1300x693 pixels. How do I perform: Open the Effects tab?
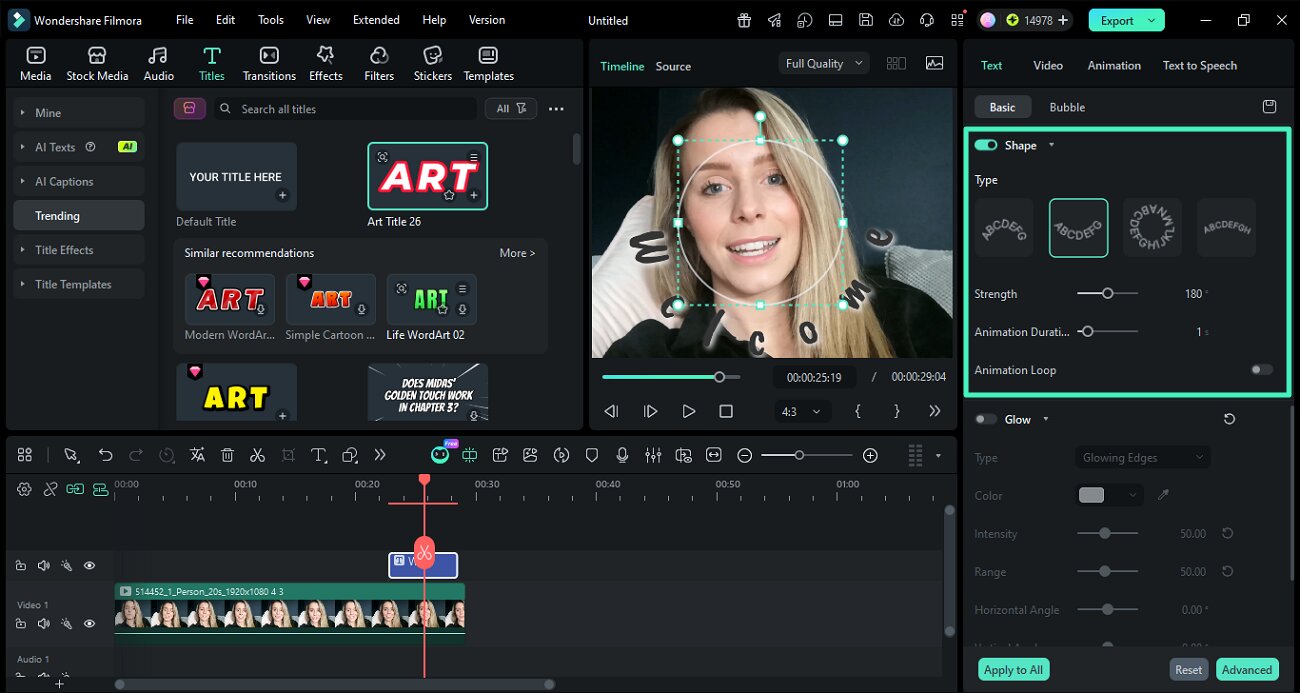[325, 64]
